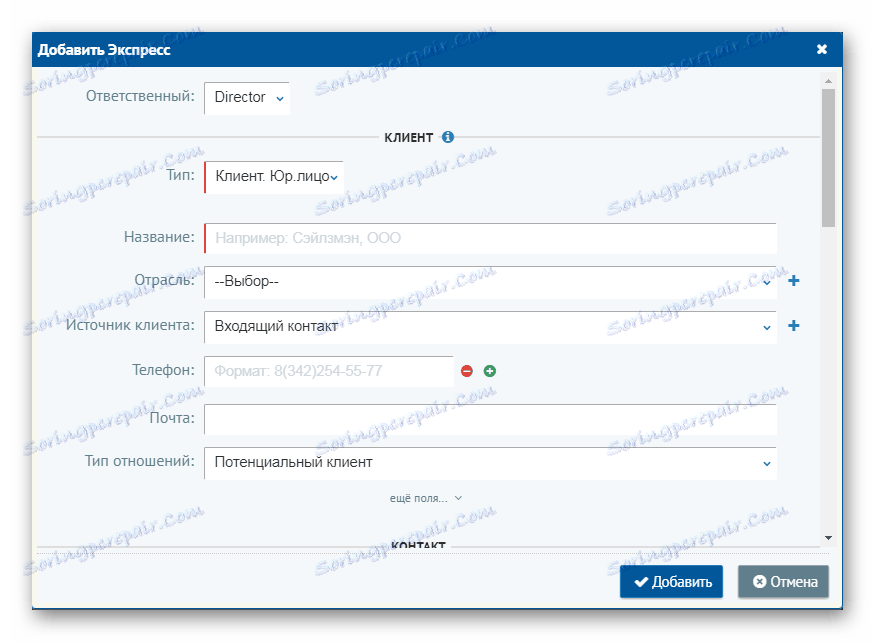The image size is (875, 642).
Task: Click the vertical scrollbar thumb
Action: (x=828, y=158)
